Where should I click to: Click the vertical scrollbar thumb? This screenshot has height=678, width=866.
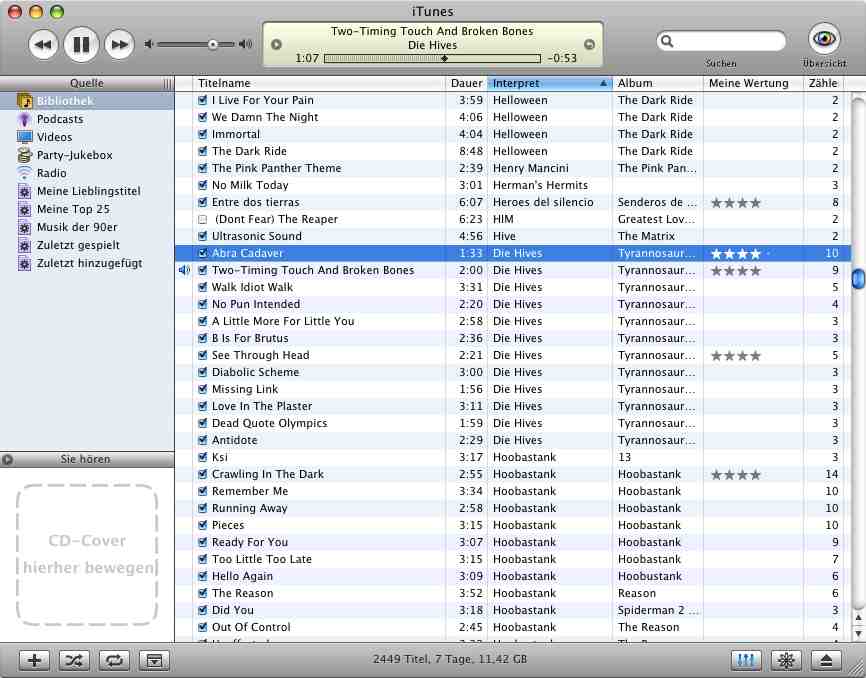coord(858,279)
